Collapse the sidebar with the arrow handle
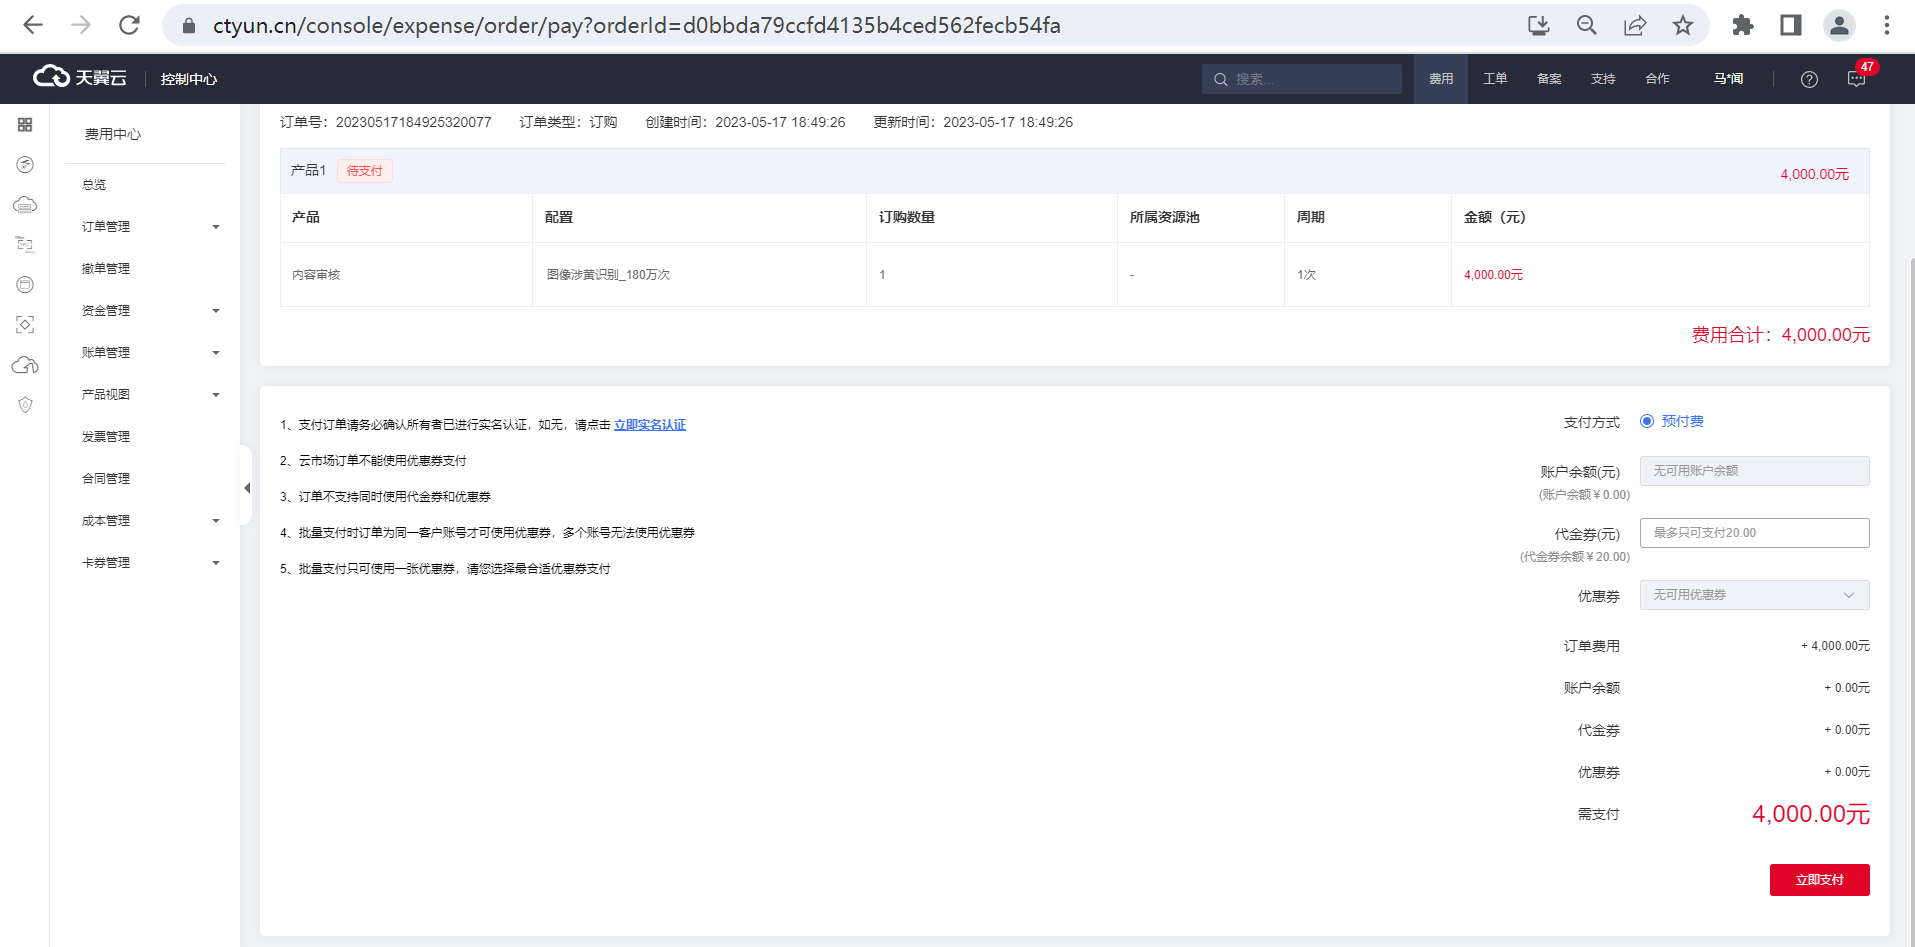1915x947 pixels. click(x=246, y=488)
